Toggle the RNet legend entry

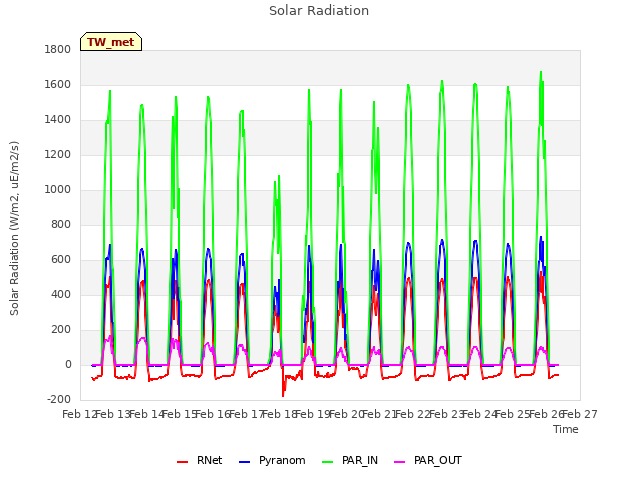point(200,460)
